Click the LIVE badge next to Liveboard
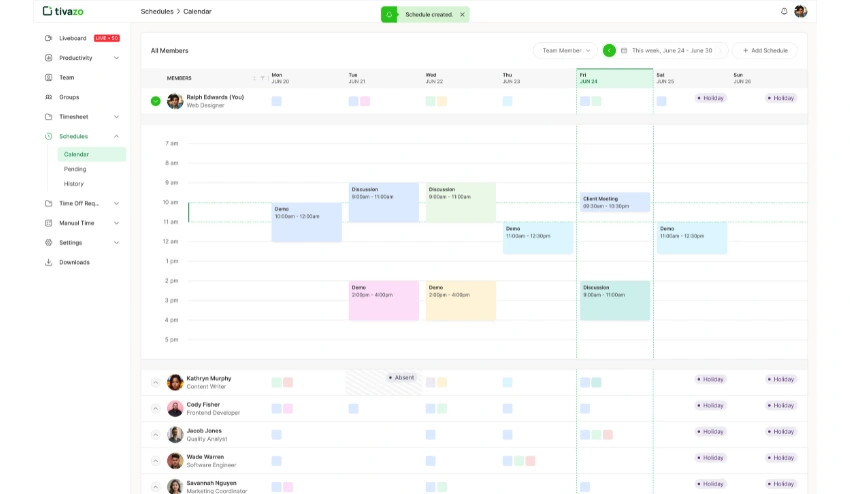 click(107, 38)
